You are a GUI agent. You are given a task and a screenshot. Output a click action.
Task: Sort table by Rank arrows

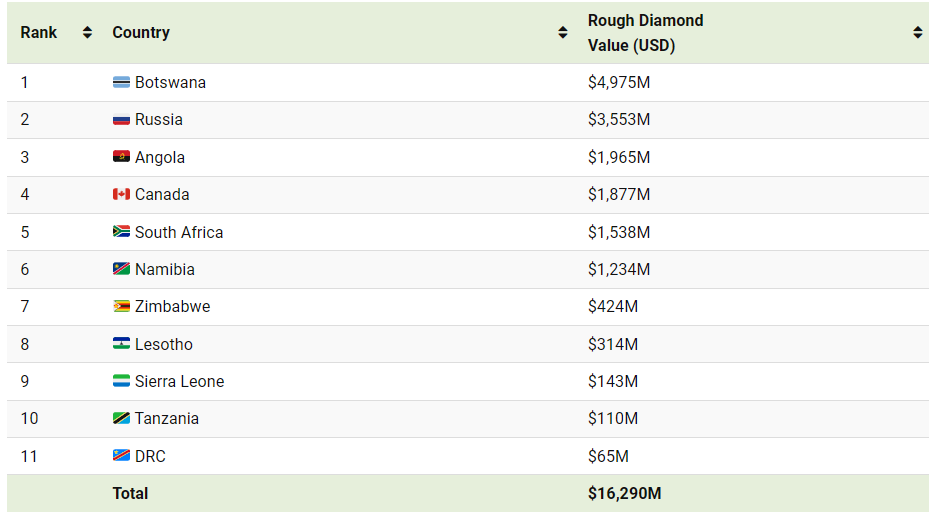point(87,33)
